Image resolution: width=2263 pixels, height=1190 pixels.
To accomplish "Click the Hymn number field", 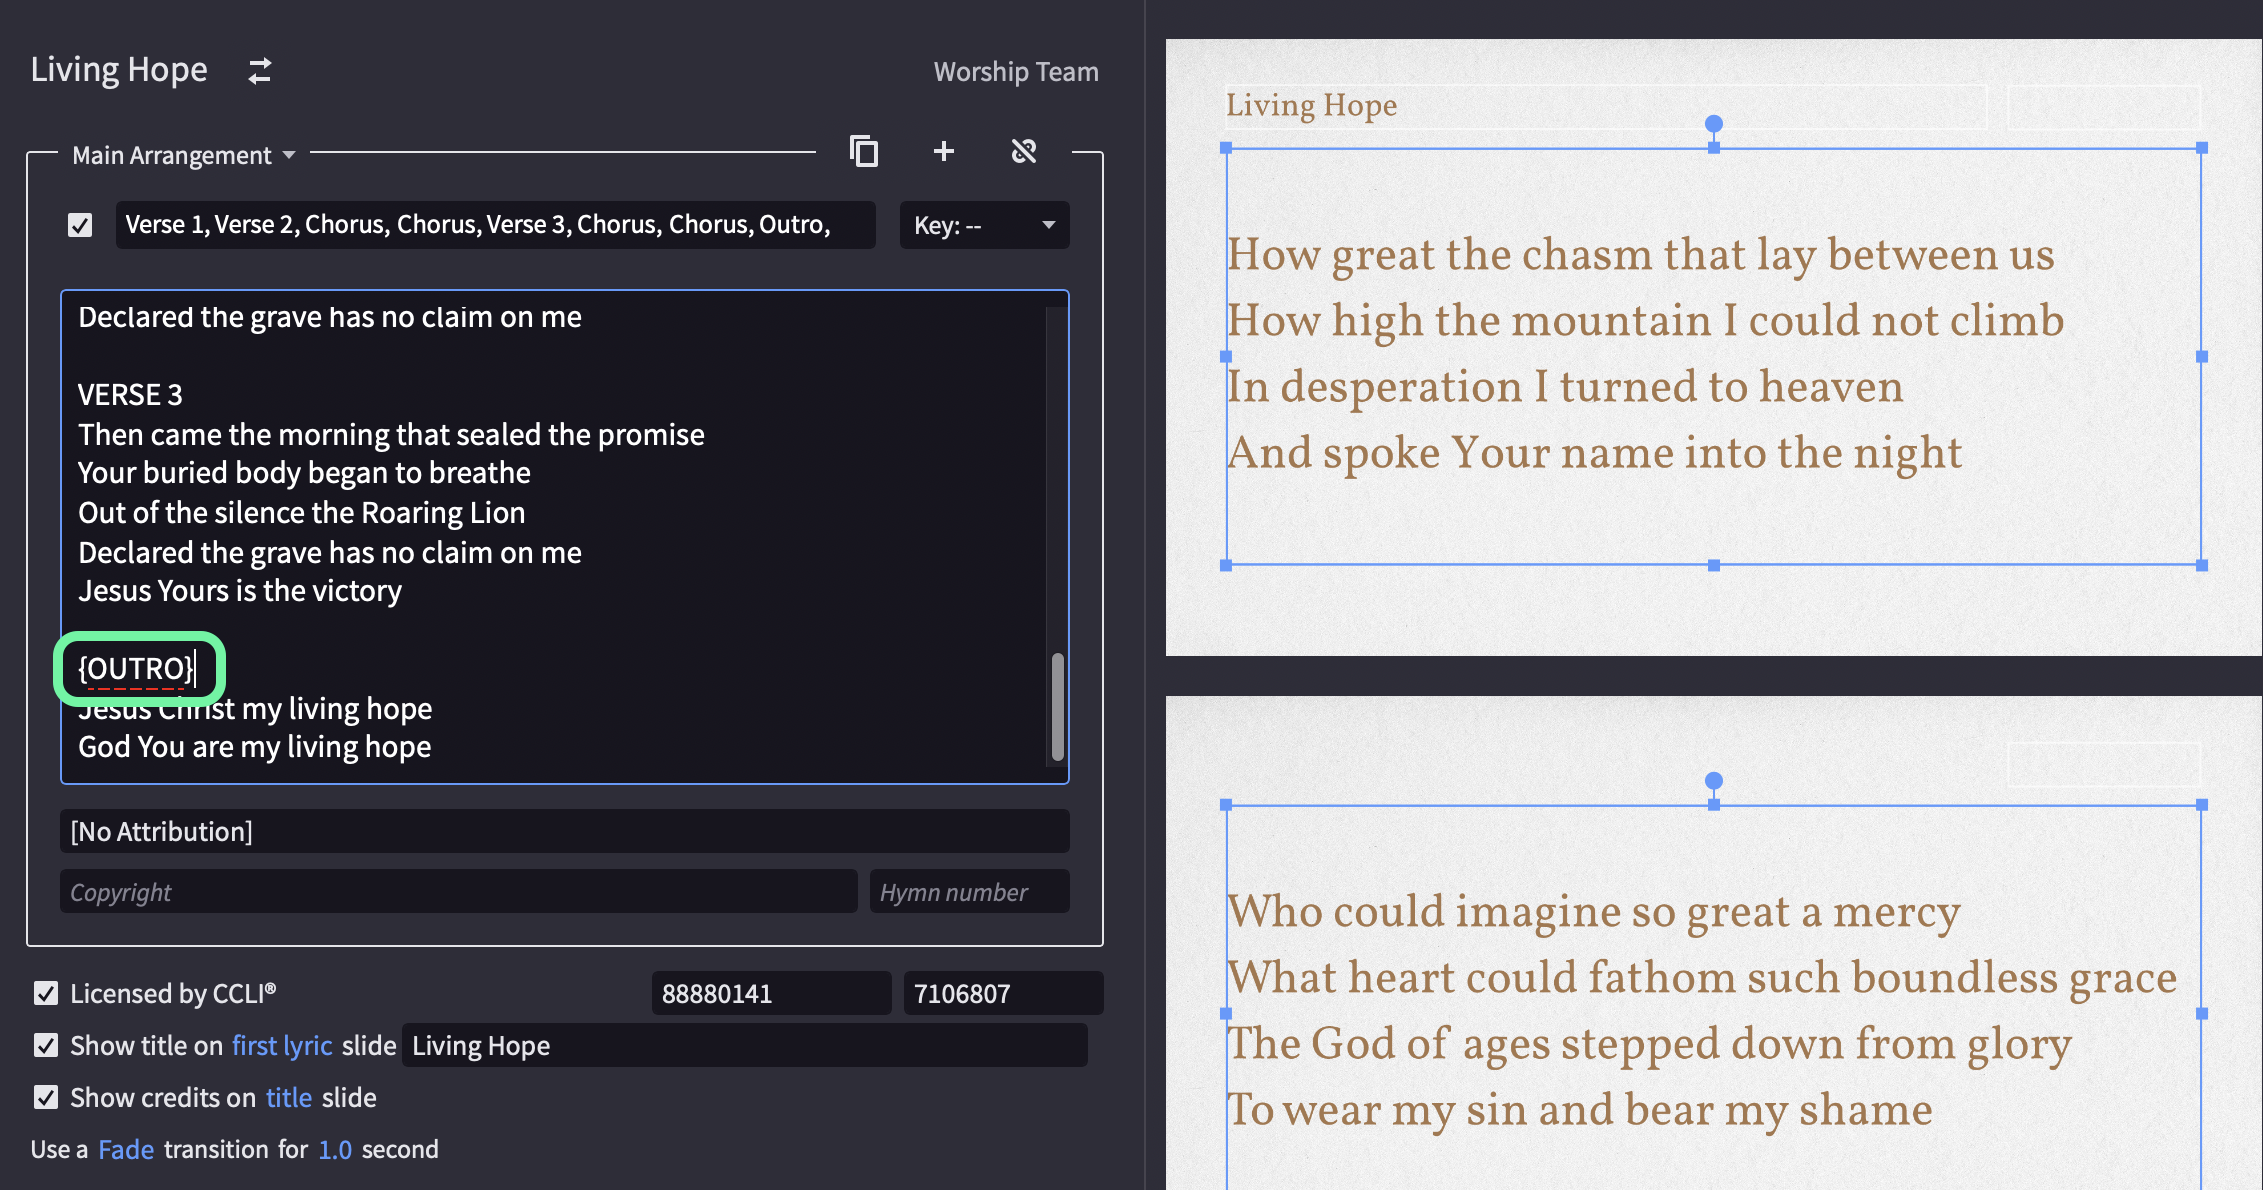I will 970,891.
